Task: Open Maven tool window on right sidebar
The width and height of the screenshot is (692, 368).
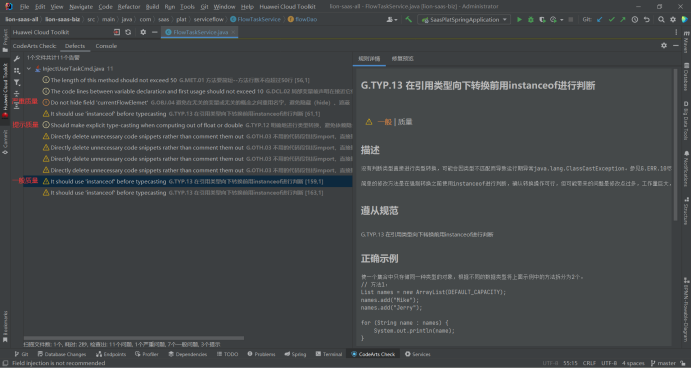Action: (686, 42)
